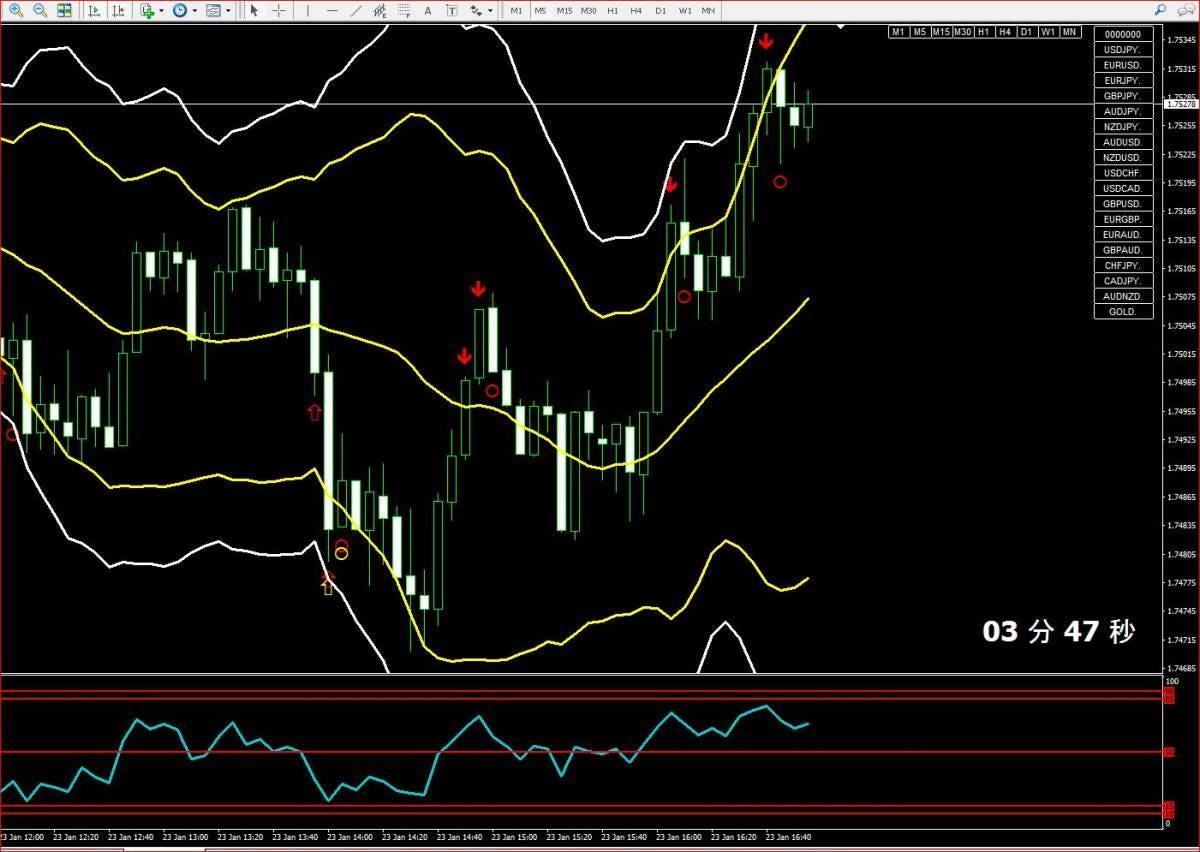
Task: Expand the Templates dropdown arrow
Action: click(228, 10)
